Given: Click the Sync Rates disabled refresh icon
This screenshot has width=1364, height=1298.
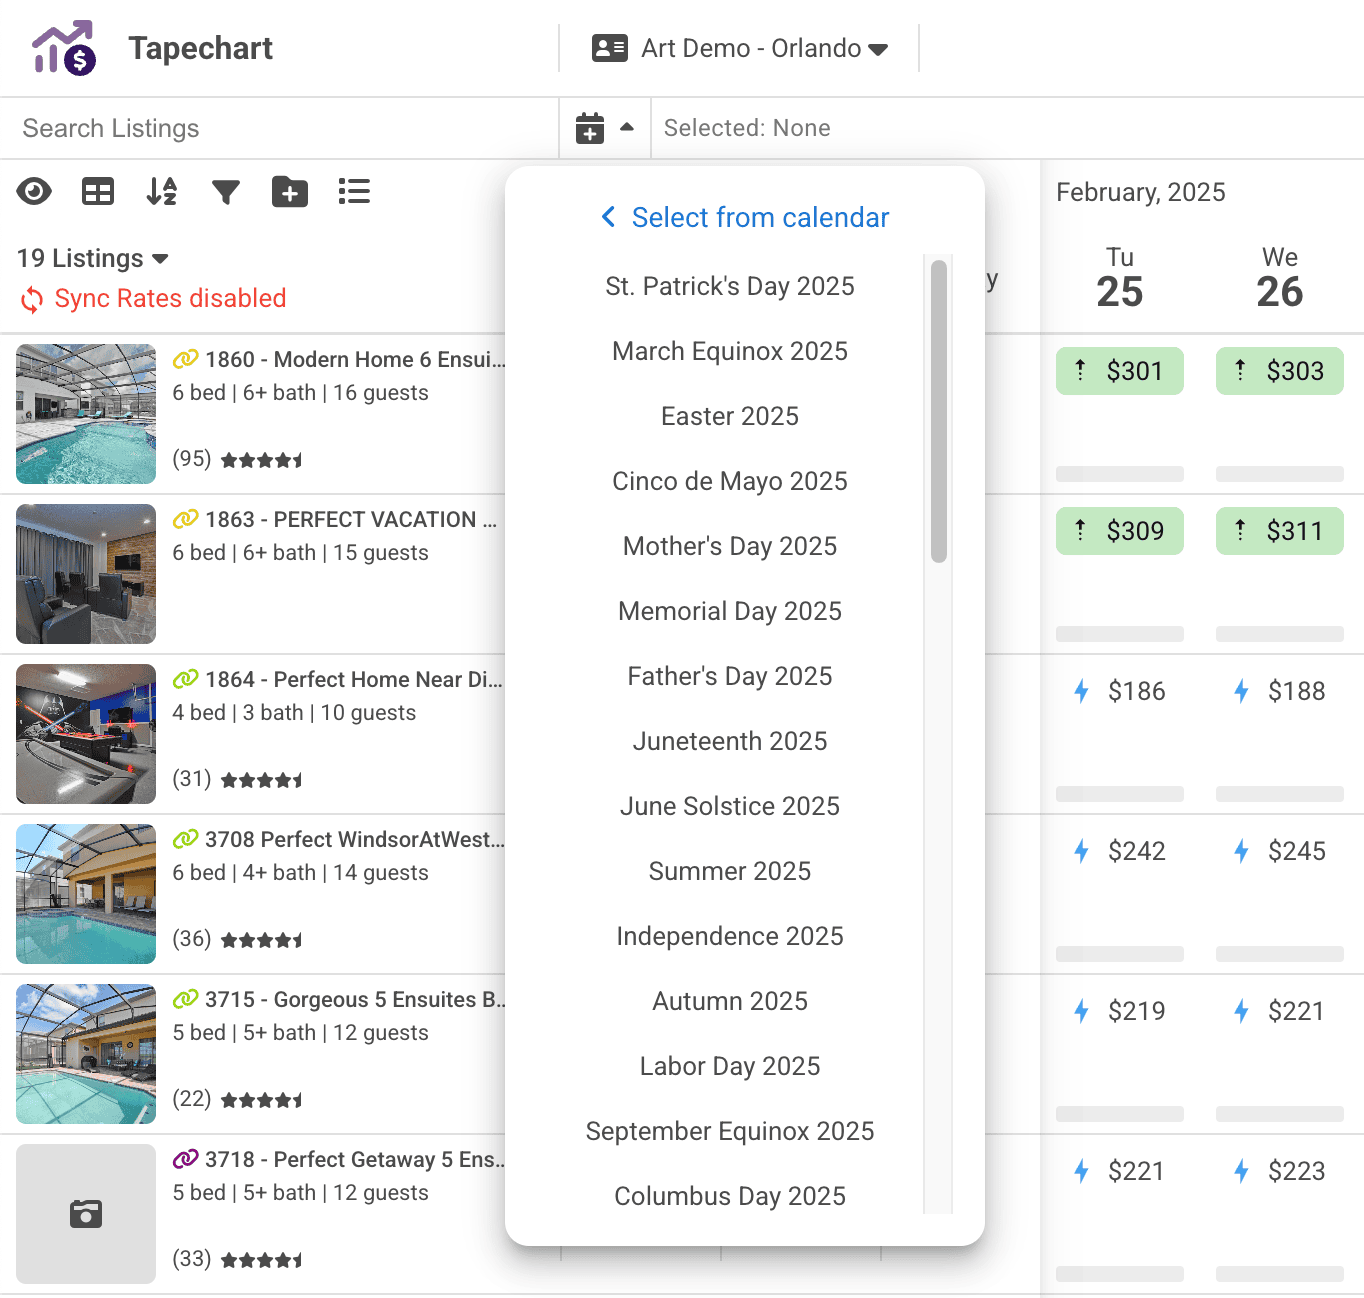Looking at the screenshot, I should [32, 299].
